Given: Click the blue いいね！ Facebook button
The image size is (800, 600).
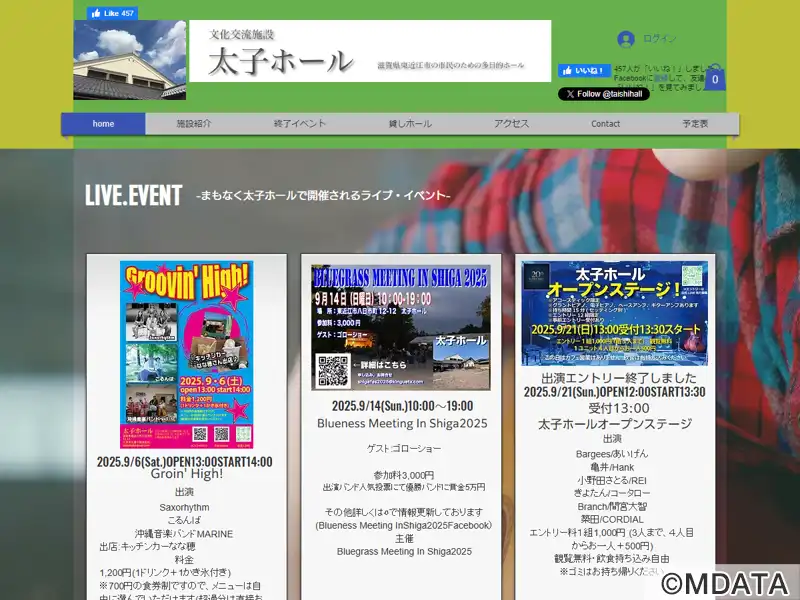Looking at the screenshot, I should [584, 70].
